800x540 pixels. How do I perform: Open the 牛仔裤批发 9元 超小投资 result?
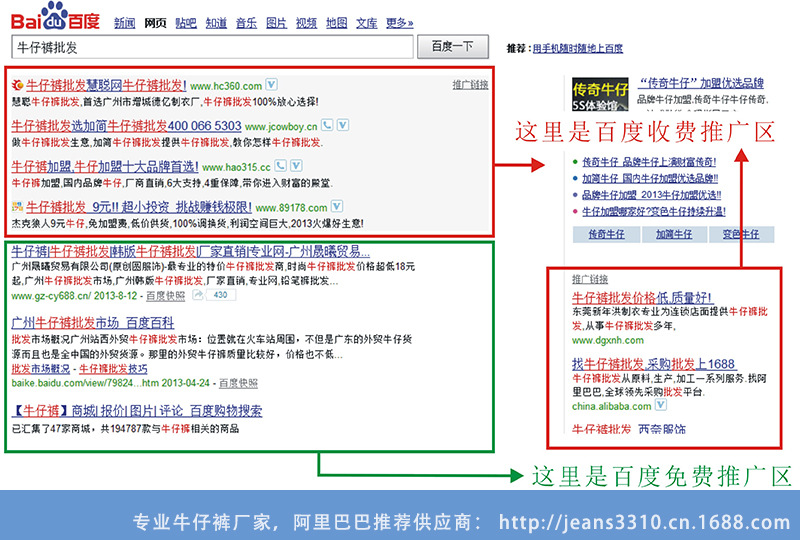click(x=139, y=207)
